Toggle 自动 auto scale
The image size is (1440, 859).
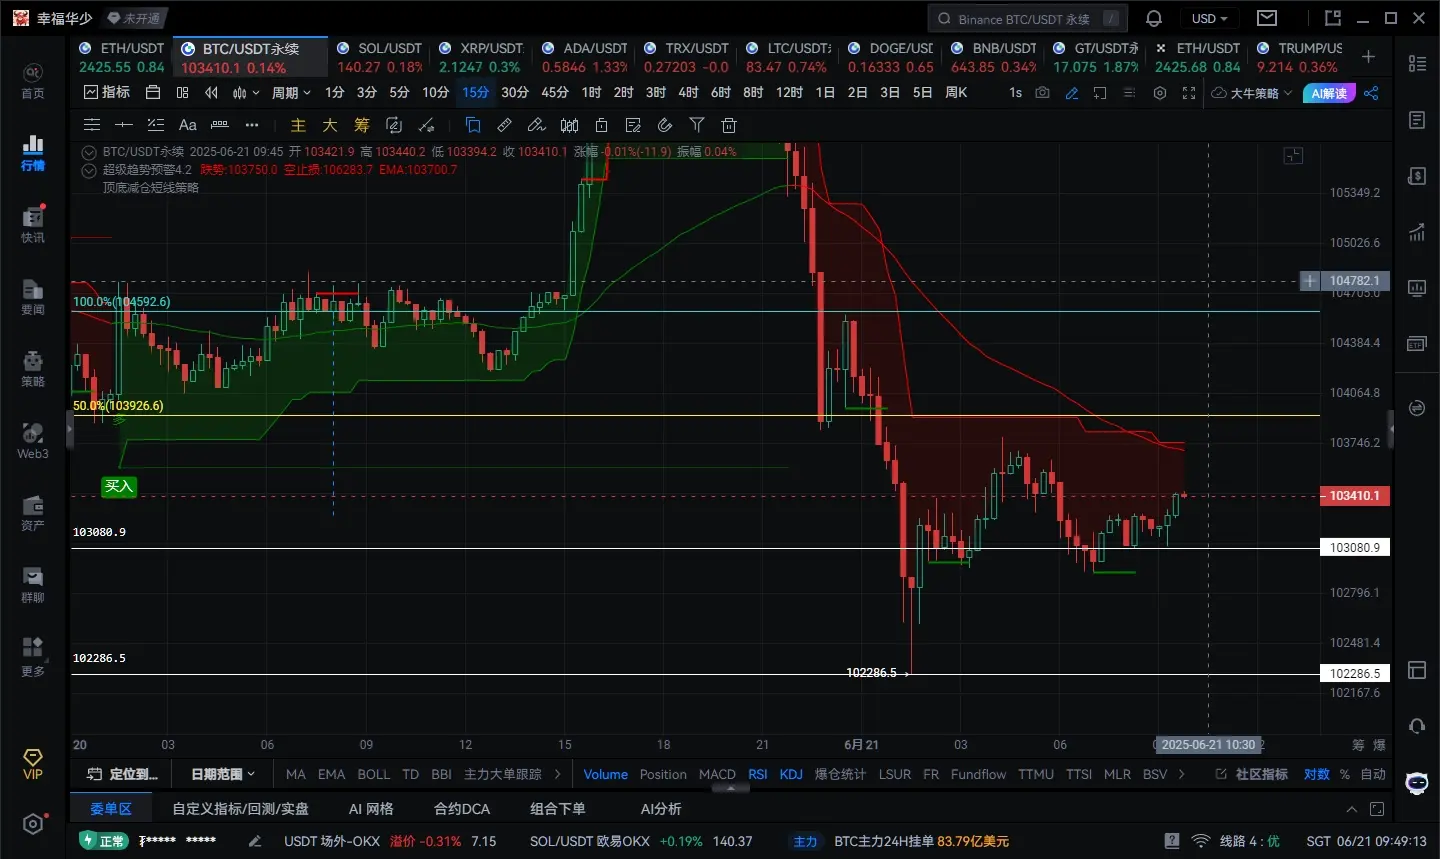(1373, 774)
